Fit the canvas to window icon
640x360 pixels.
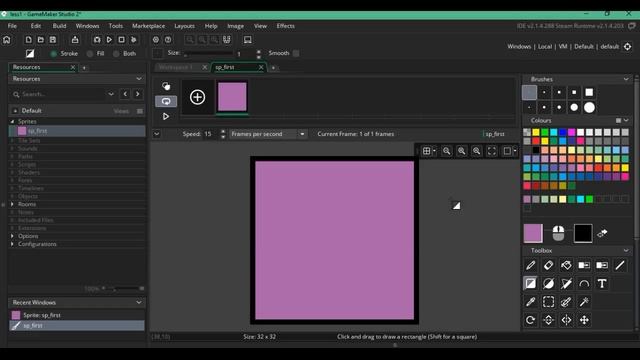(492, 151)
